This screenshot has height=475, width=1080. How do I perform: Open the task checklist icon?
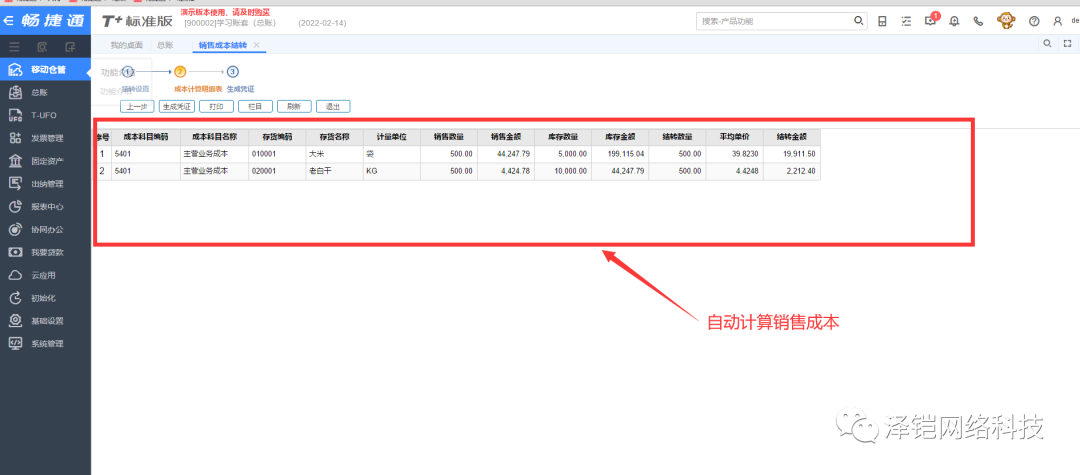coord(906,21)
